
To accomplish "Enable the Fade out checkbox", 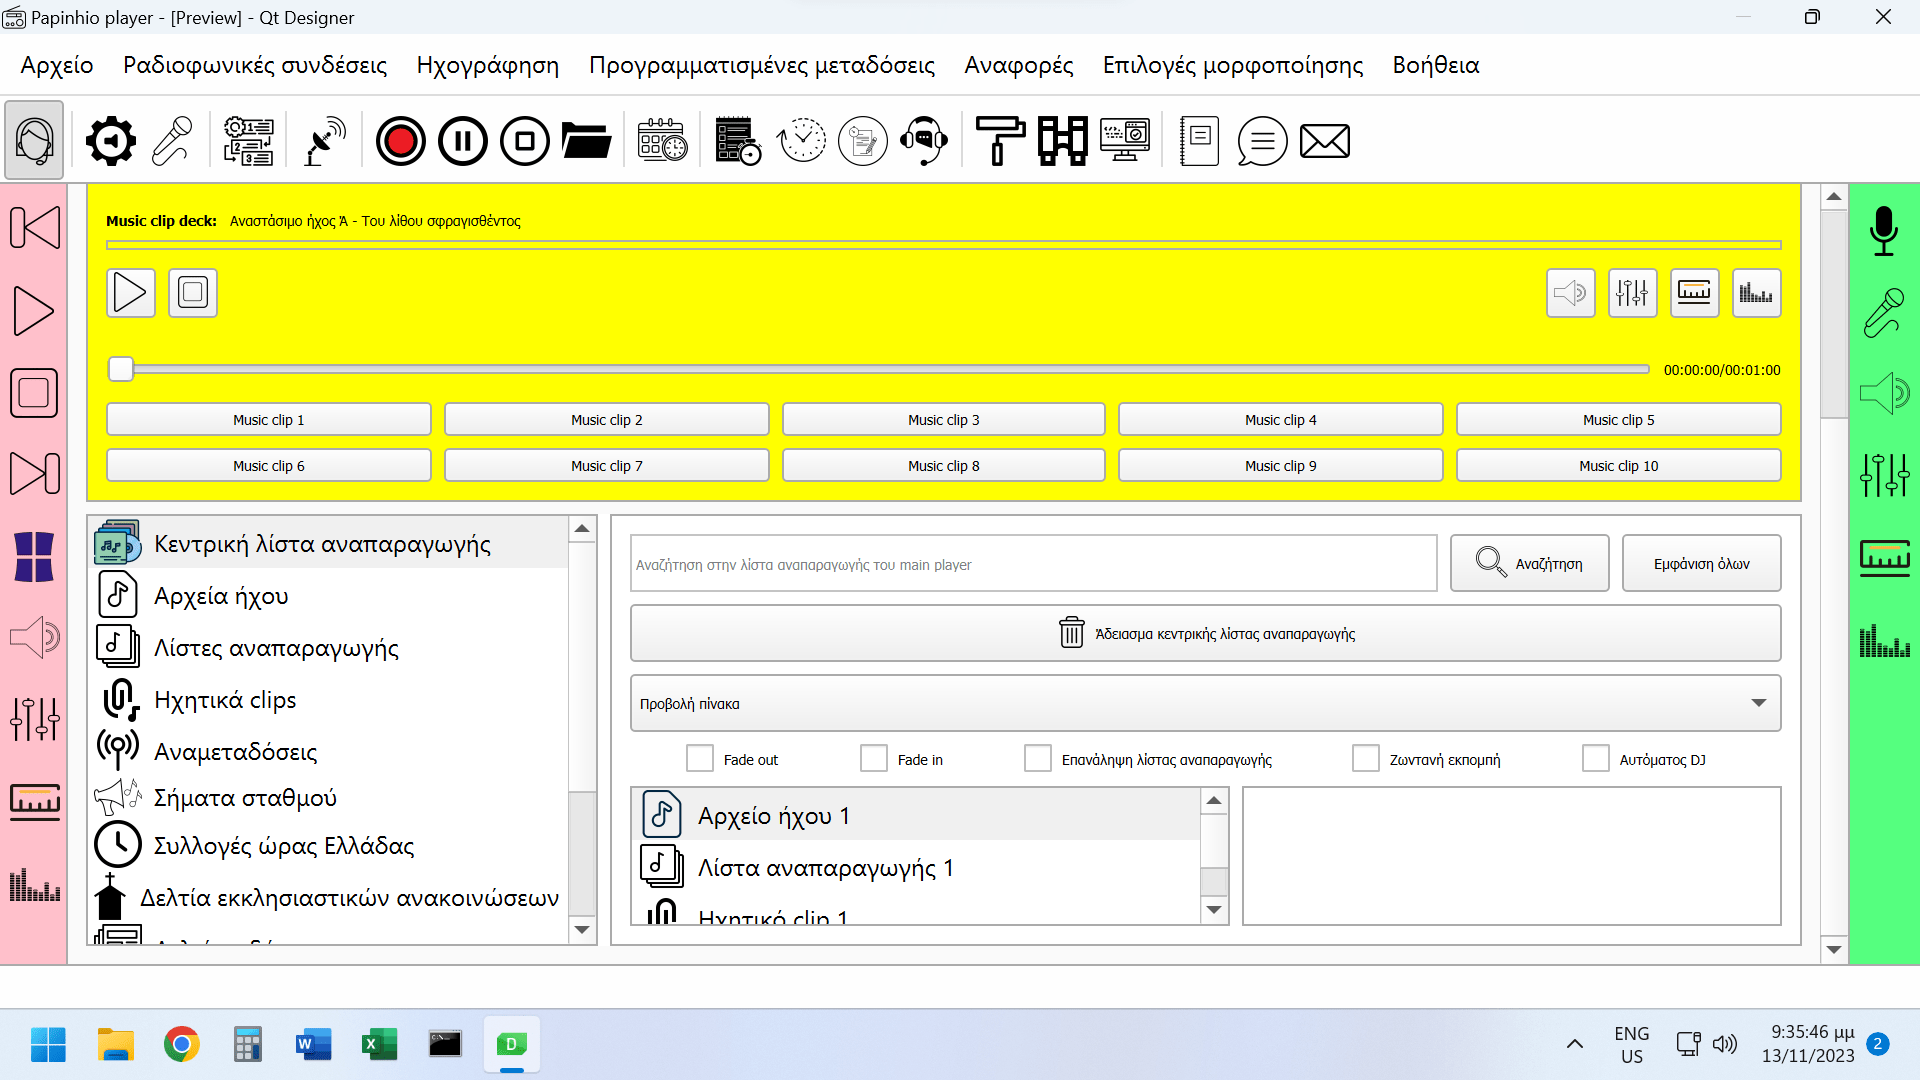I will click(700, 759).
